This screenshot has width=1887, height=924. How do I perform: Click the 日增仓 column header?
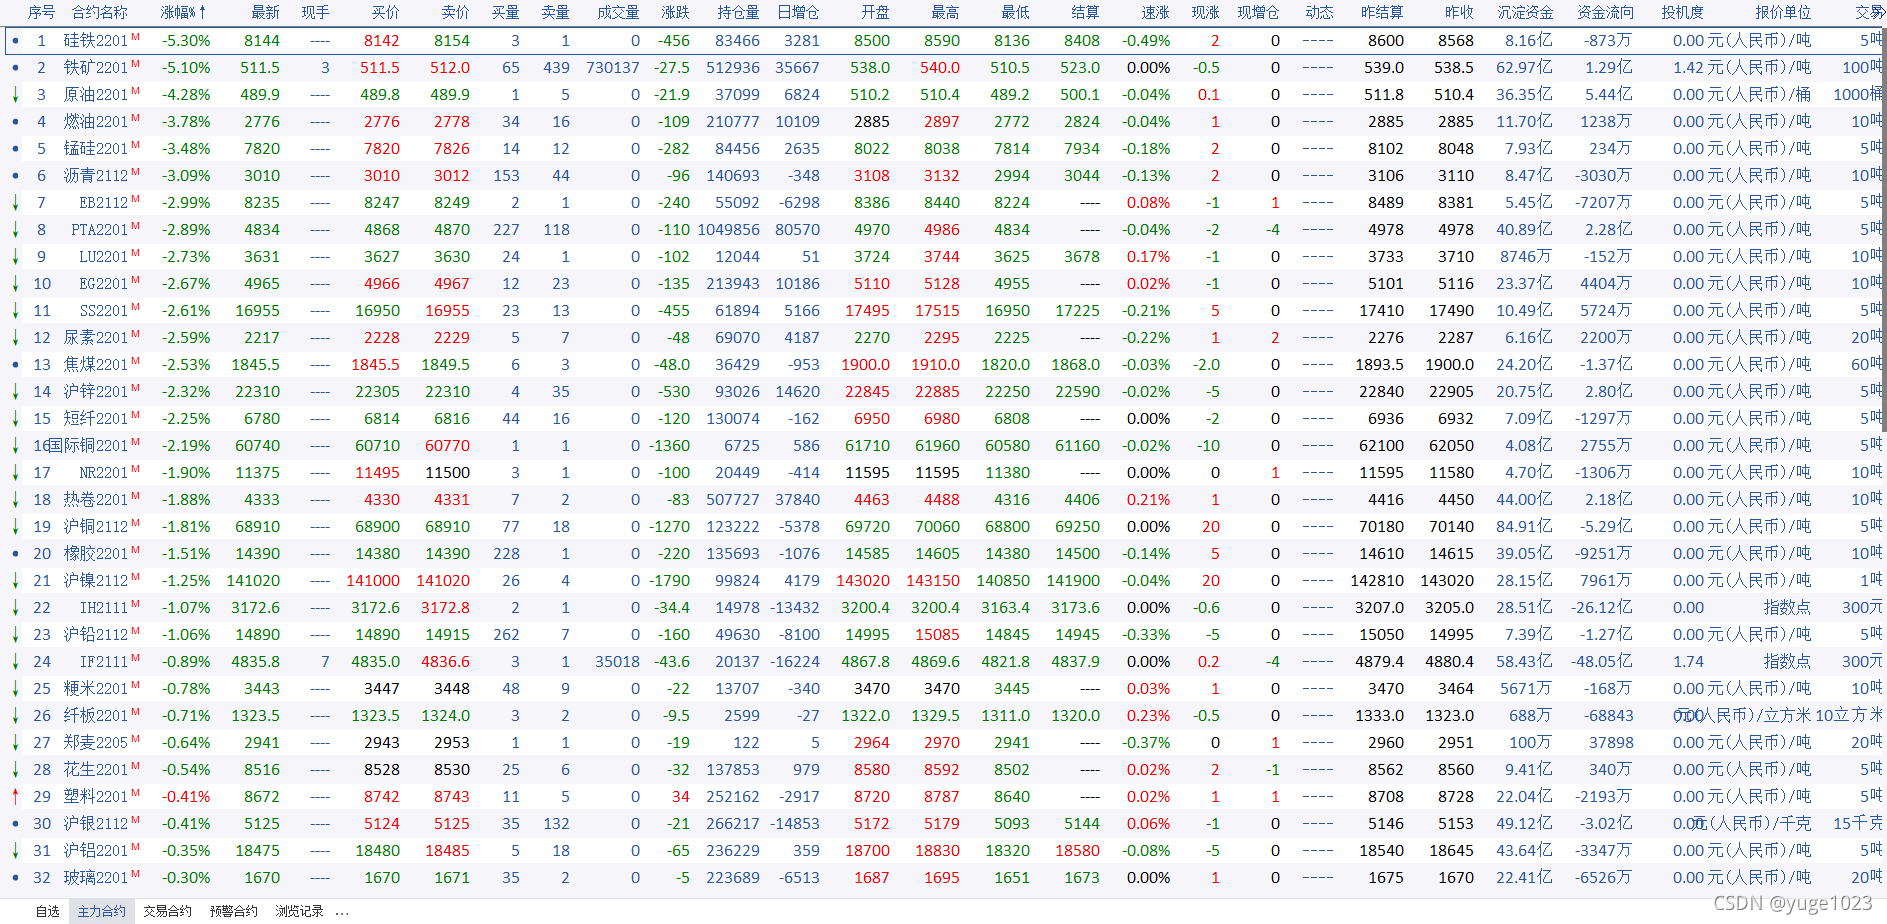798,12
